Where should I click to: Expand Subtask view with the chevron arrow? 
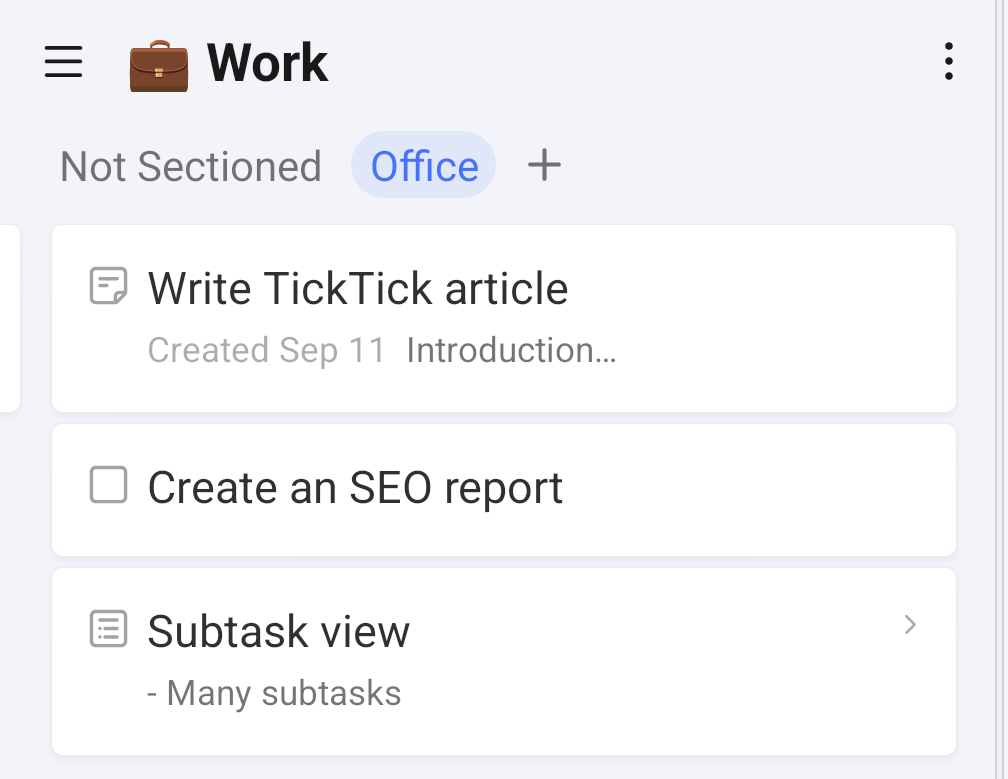pos(909,625)
